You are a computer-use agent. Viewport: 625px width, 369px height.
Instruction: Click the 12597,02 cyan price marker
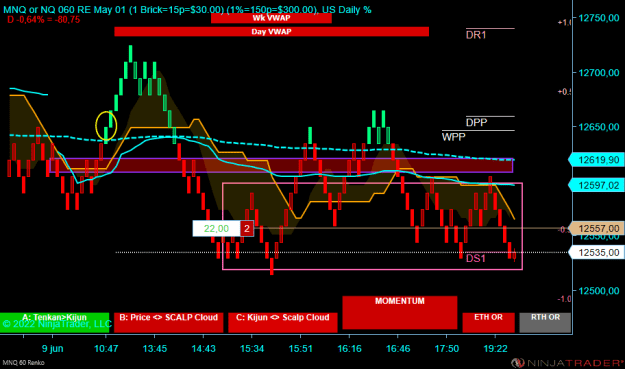point(596,185)
